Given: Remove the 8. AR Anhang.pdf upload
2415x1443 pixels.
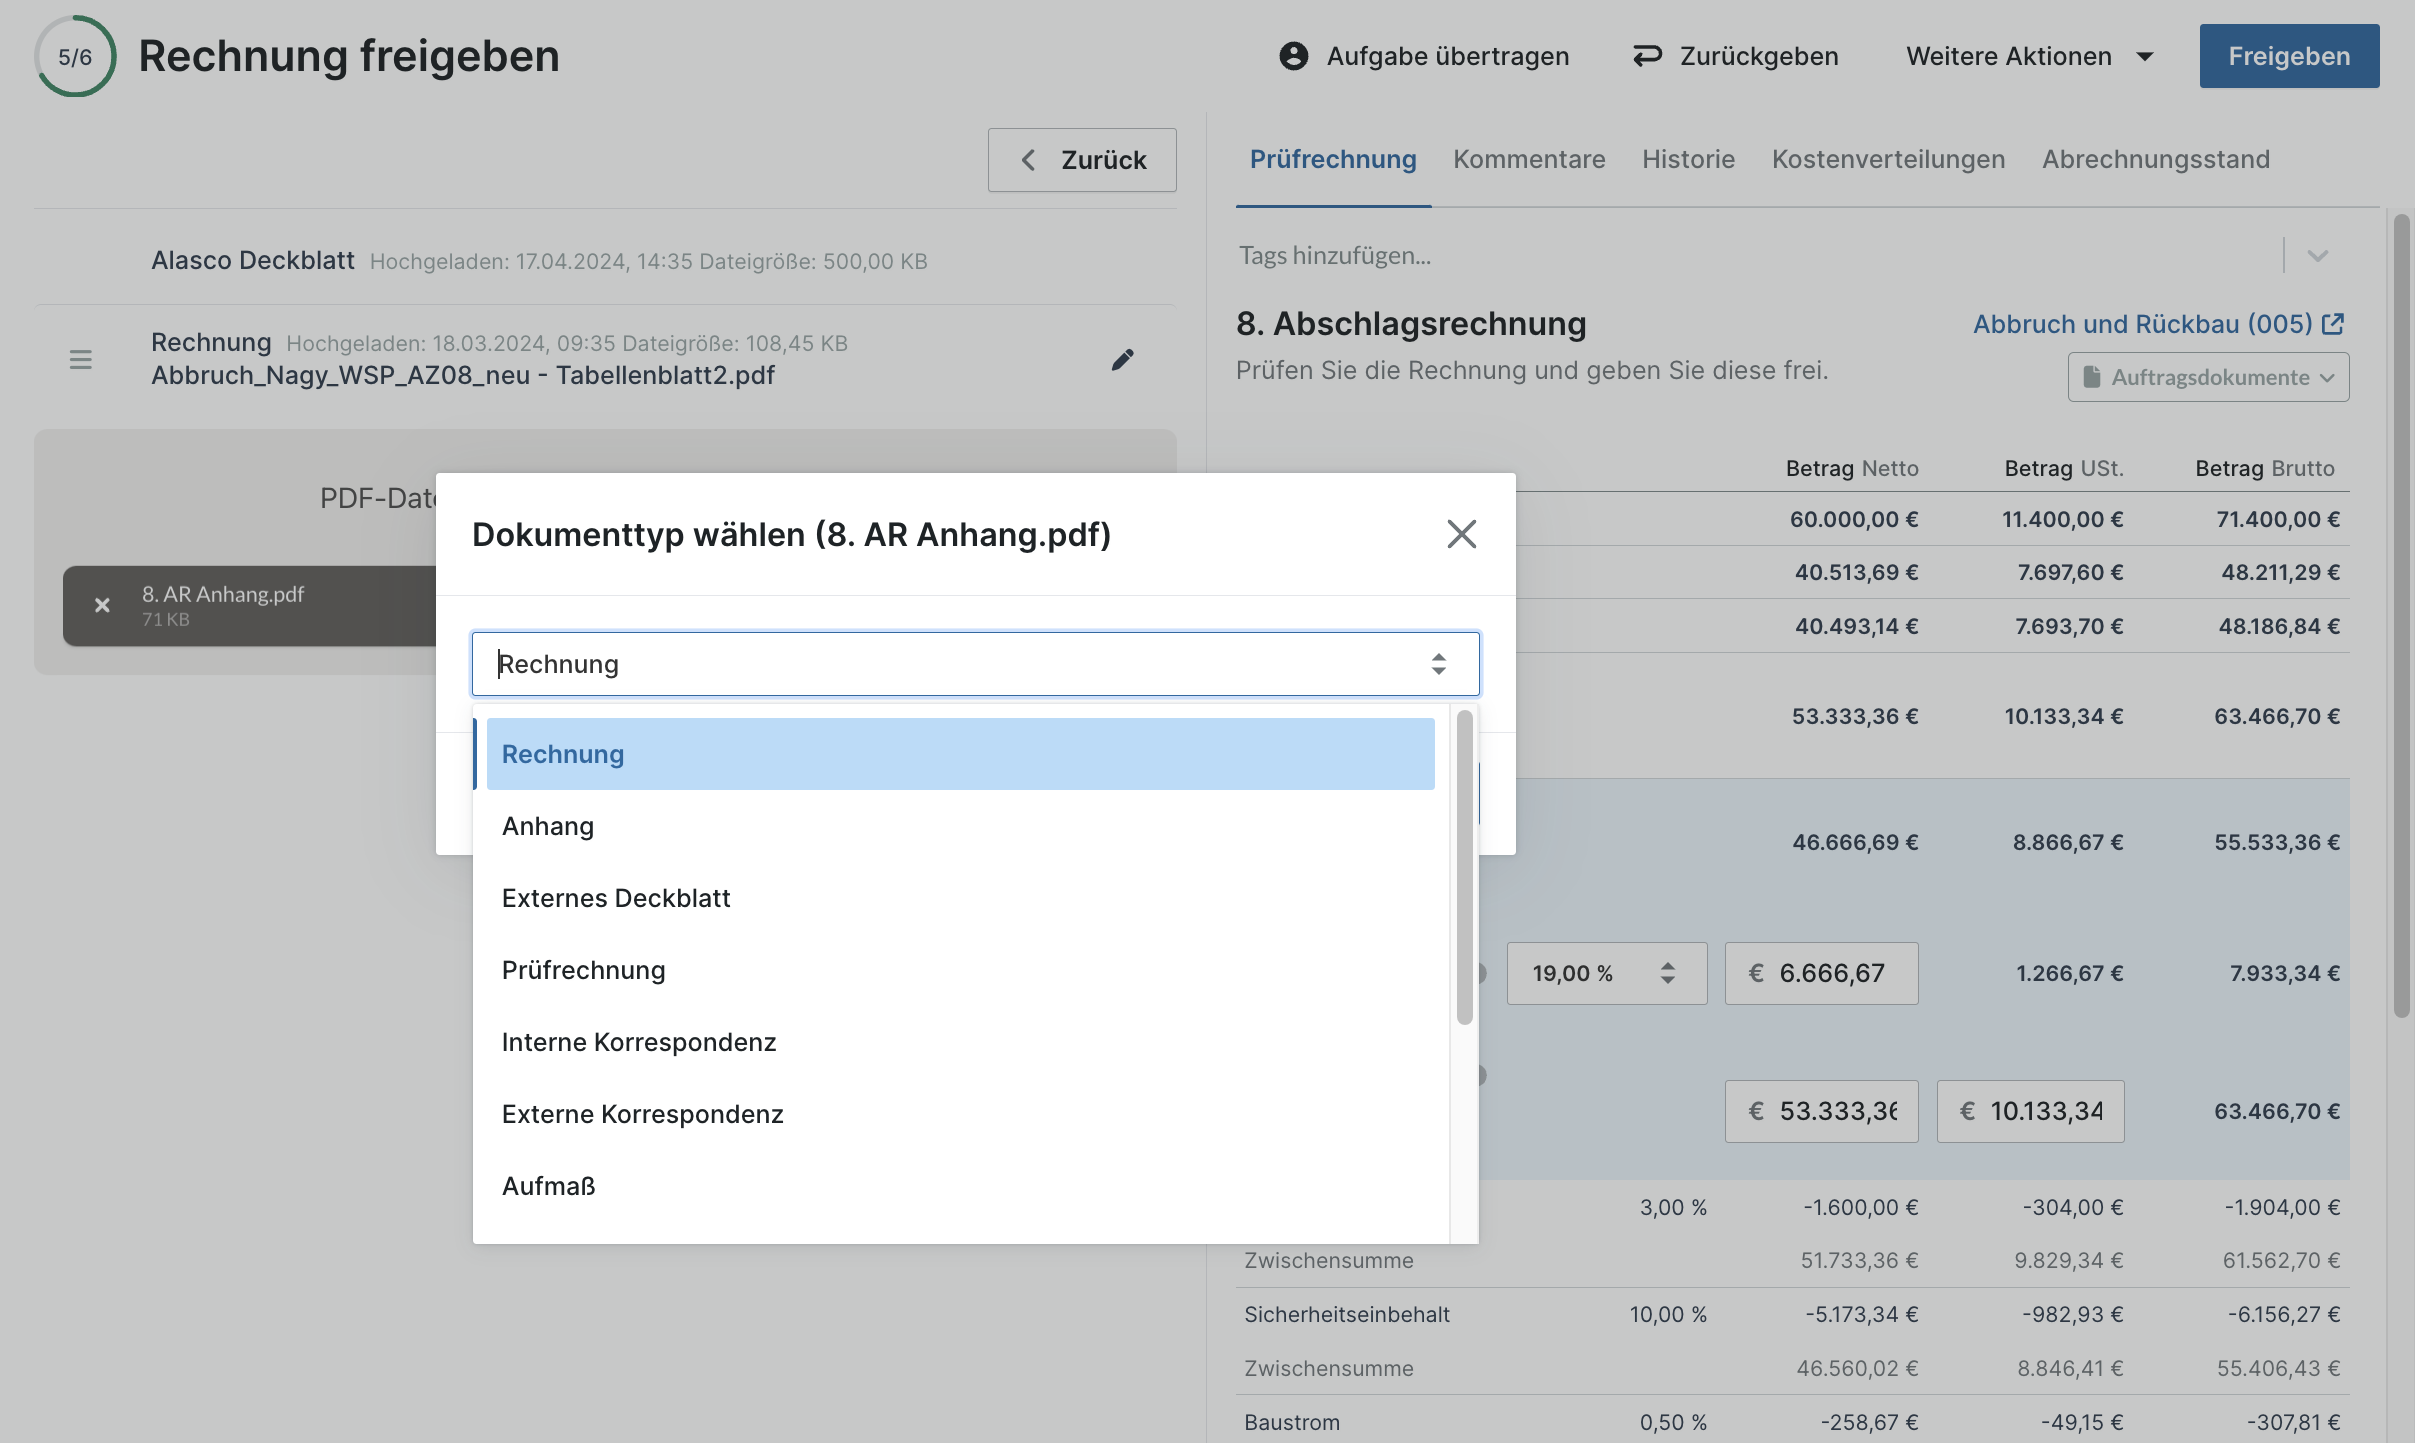Looking at the screenshot, I should coord(102,605).
